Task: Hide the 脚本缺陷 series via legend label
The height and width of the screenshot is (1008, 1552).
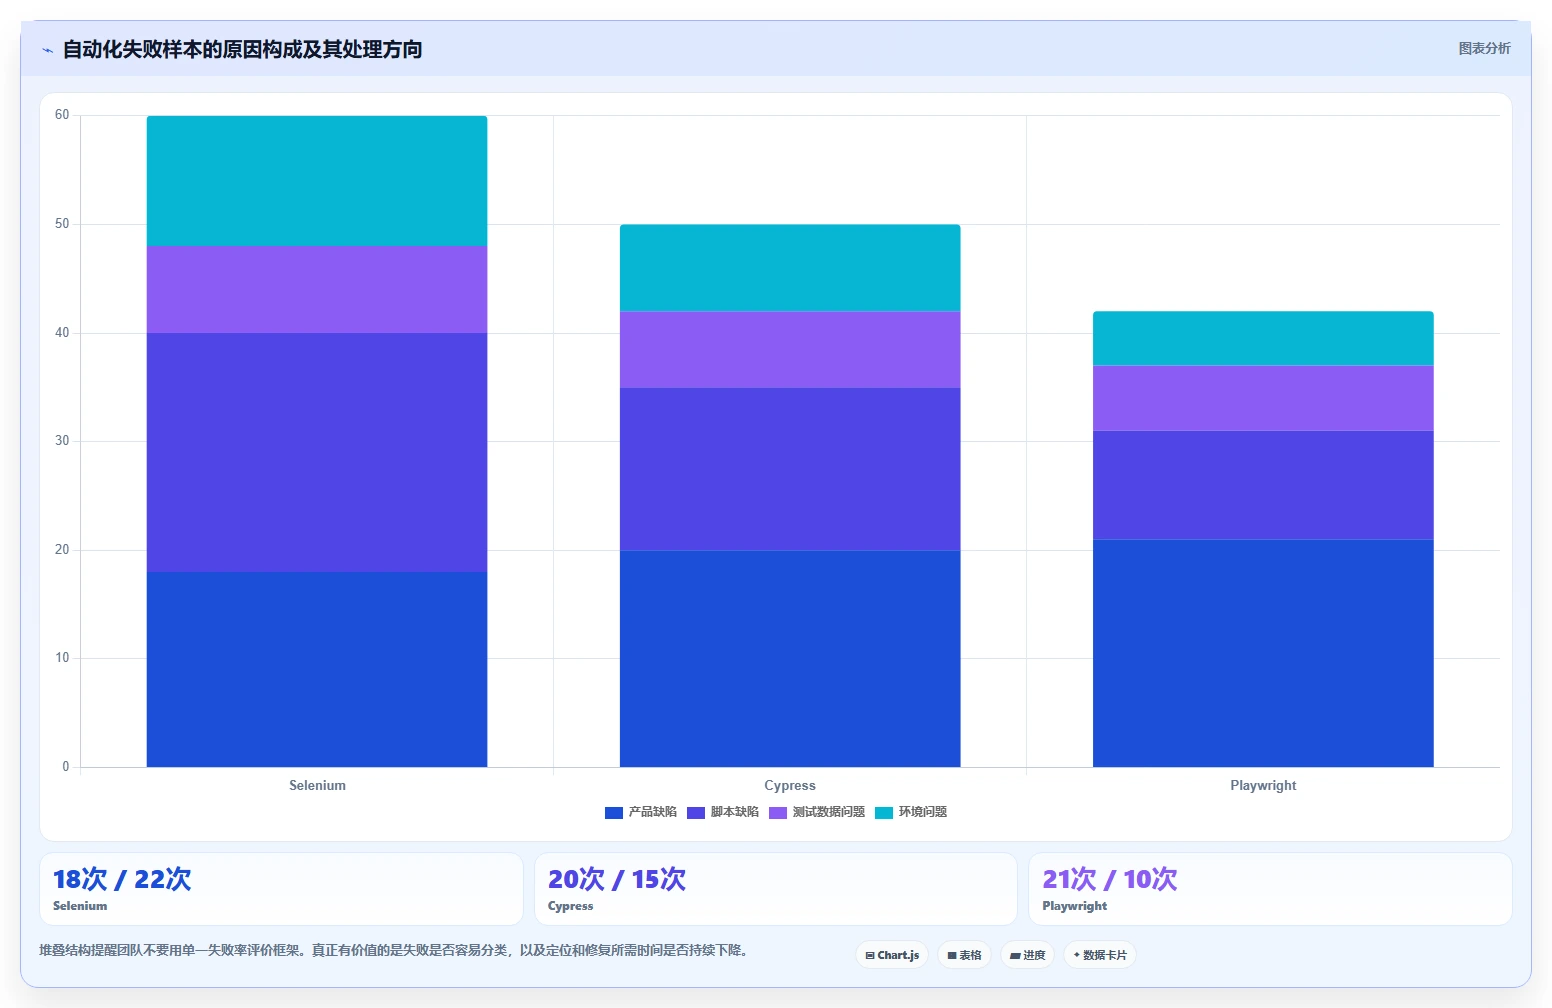Action: point(734,812)
